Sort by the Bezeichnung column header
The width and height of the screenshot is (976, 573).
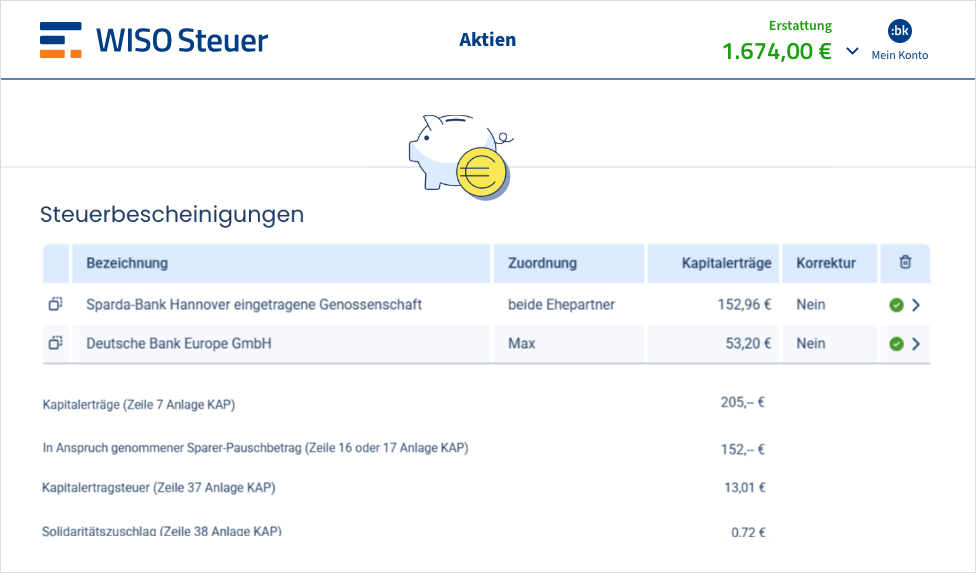tap(127, 263)
